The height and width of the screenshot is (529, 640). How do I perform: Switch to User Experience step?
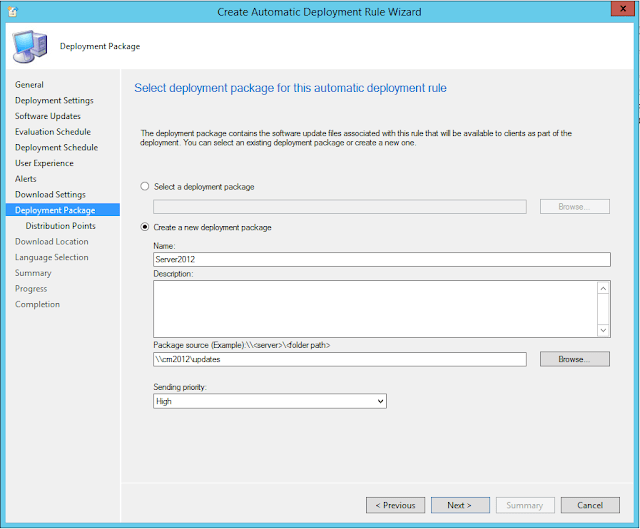[44, 163]
